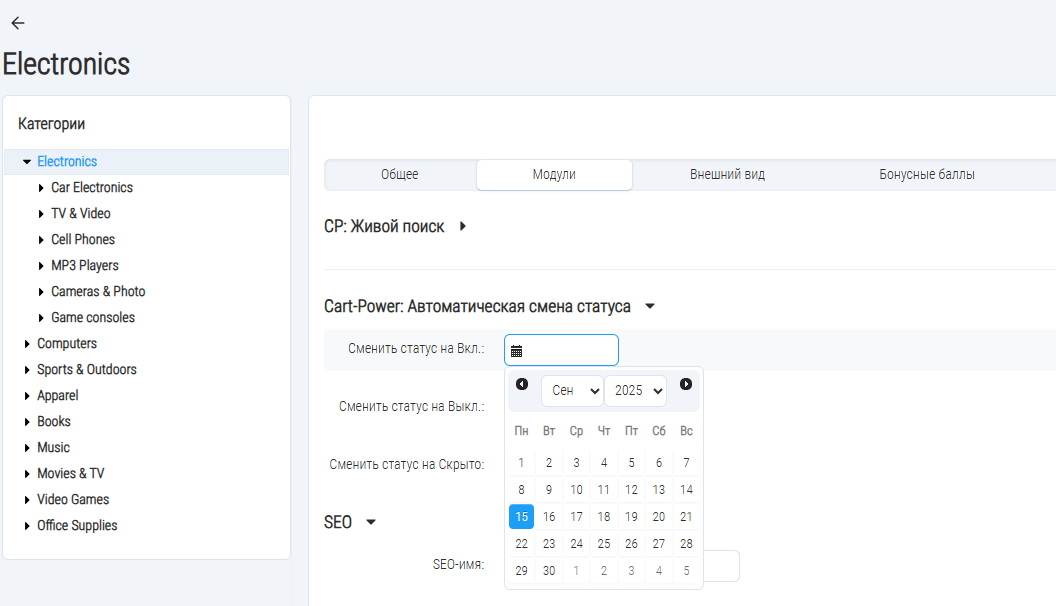This screenshot has height=606, width=1056.
Task: Open the Внешний вид tab
Action: (x=727, y=175)
